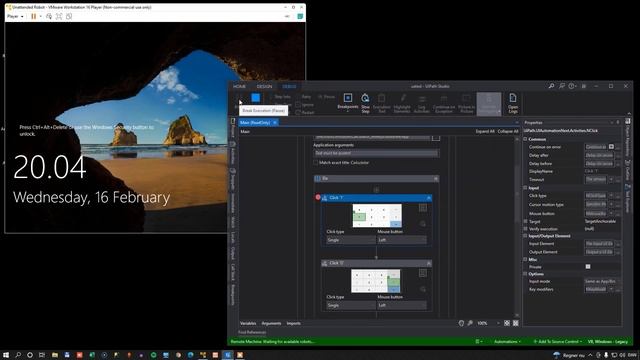640x360 pixels.
Task: Open the Player dropdown in VMware window
Action: tap(15, 16)
